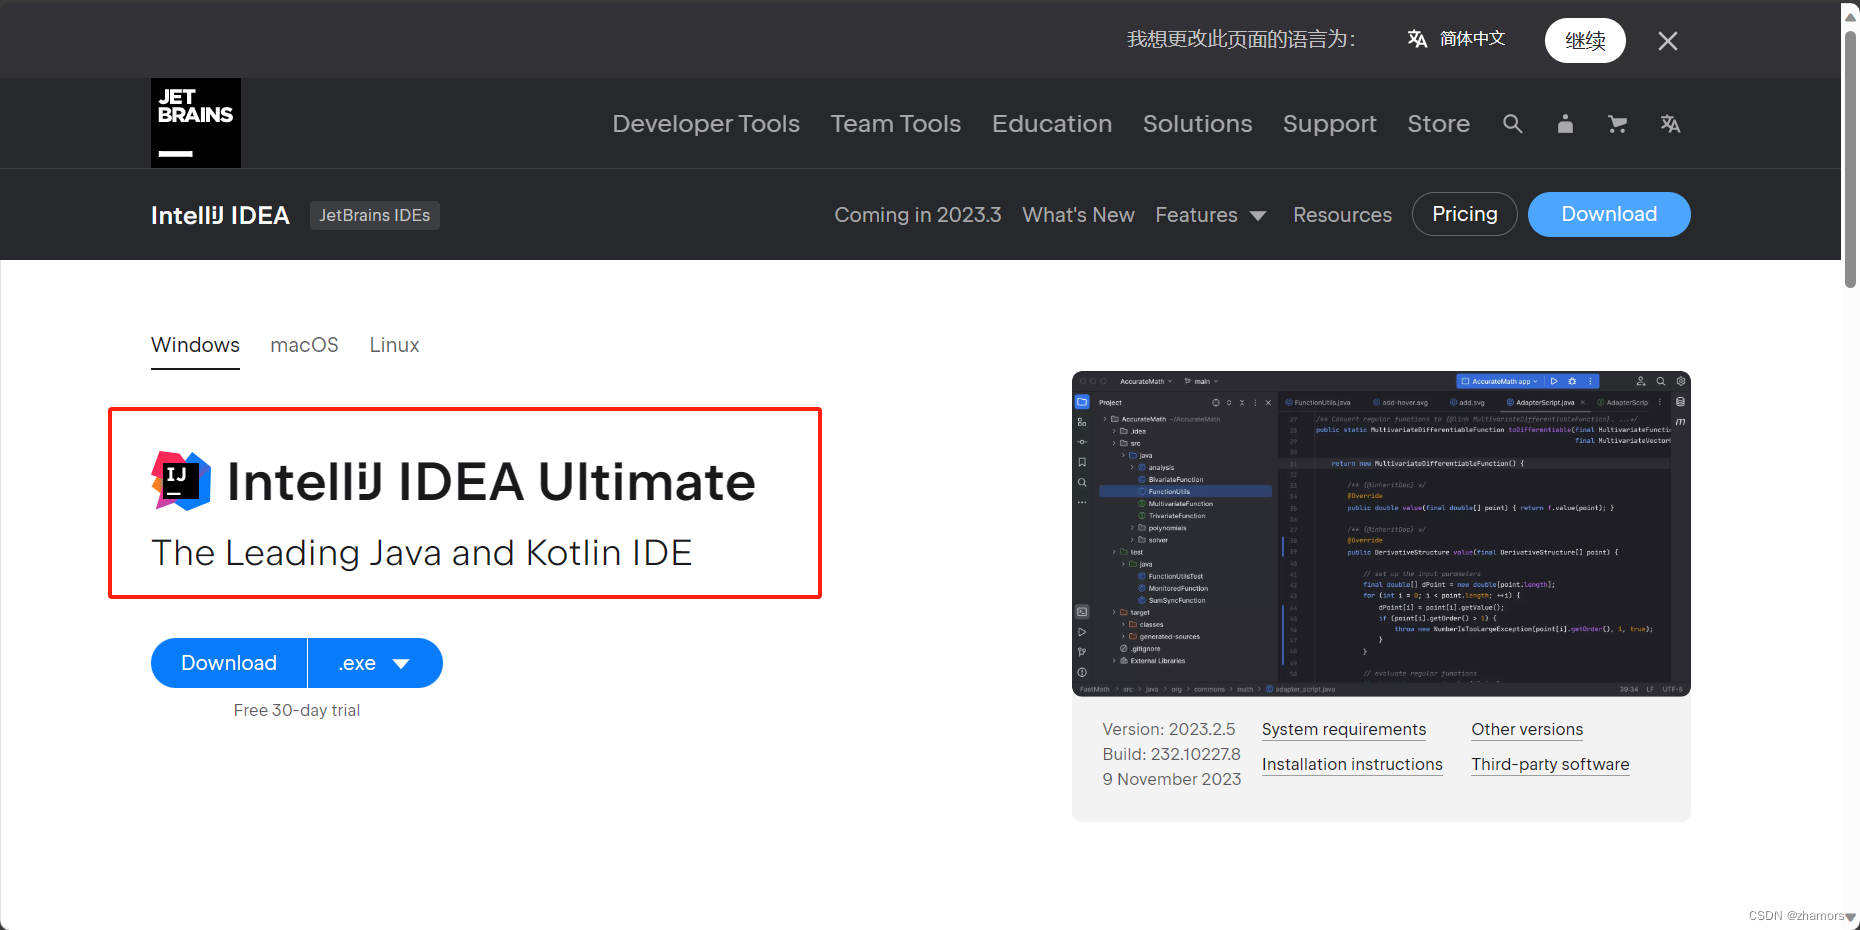Open the Solutions menu
Image resolution: width=1860 pixels, height=930 pixels.
[x=1198, y=124]
